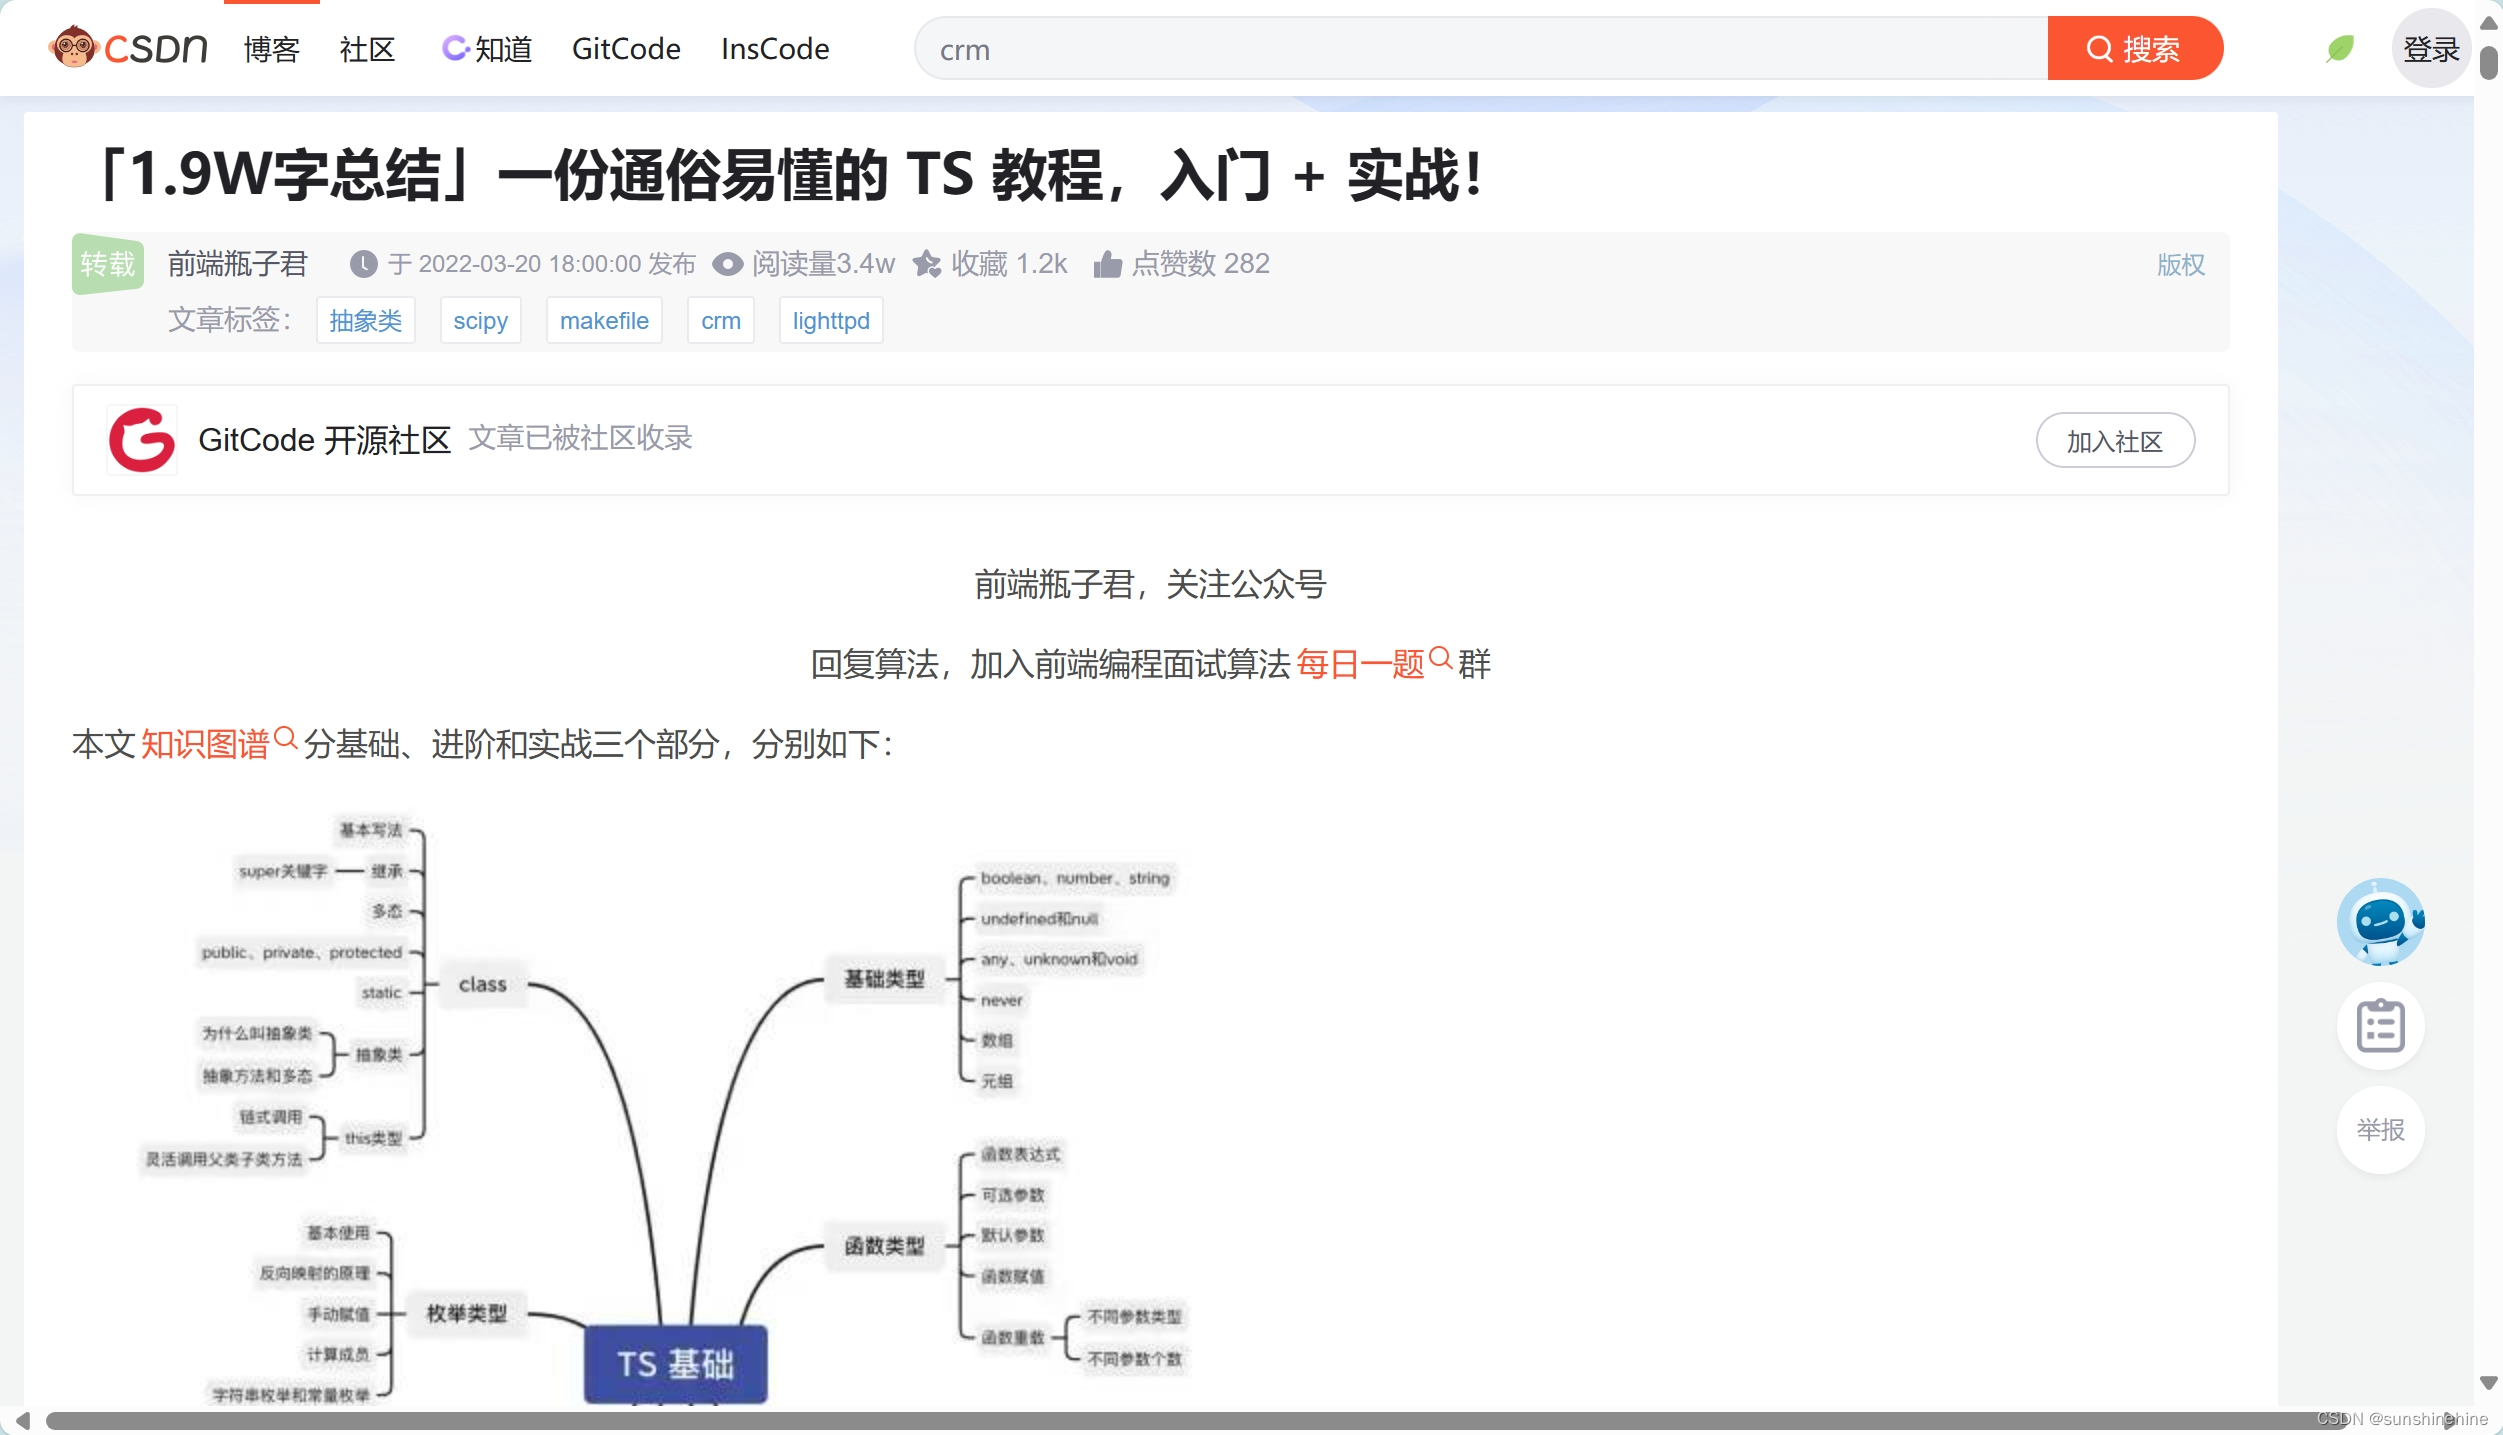This screenshot has width=2503, height=1435.
Task: Go to the InsCode nav link
Action: [774, 49]
